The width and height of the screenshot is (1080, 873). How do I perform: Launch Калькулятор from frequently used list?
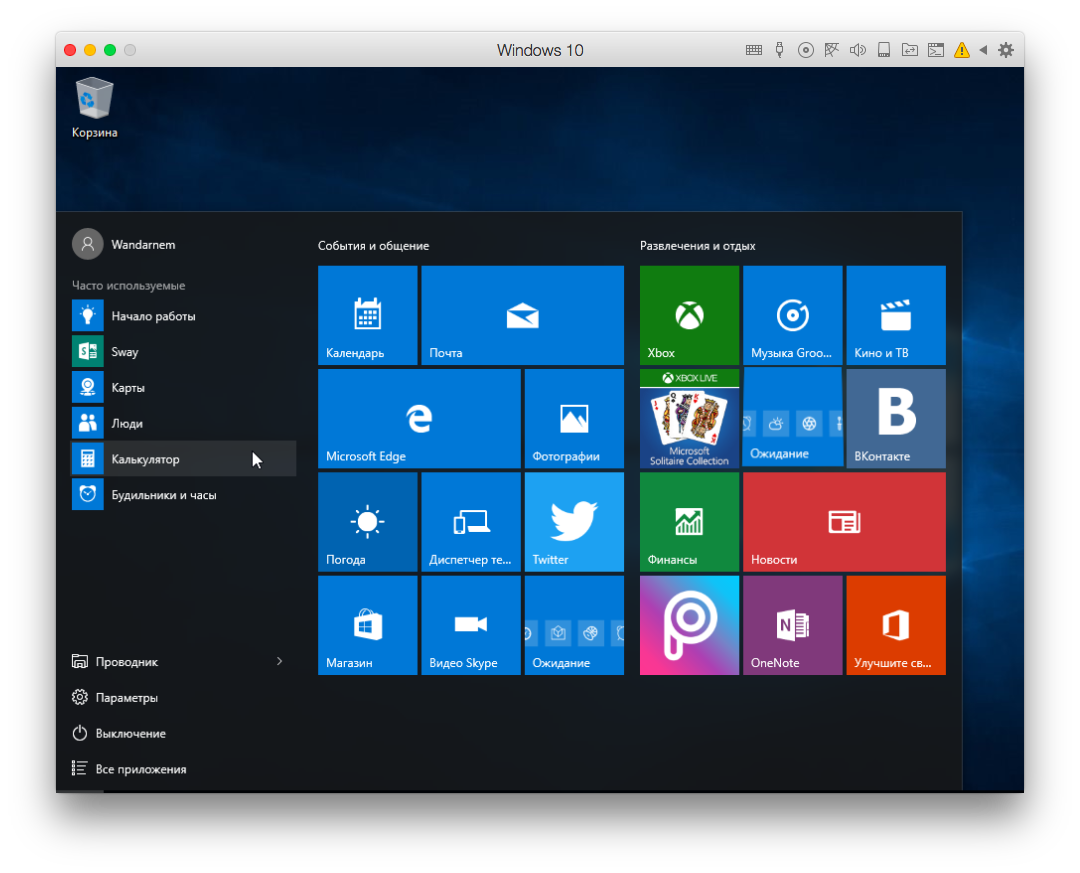coord(145,459)
